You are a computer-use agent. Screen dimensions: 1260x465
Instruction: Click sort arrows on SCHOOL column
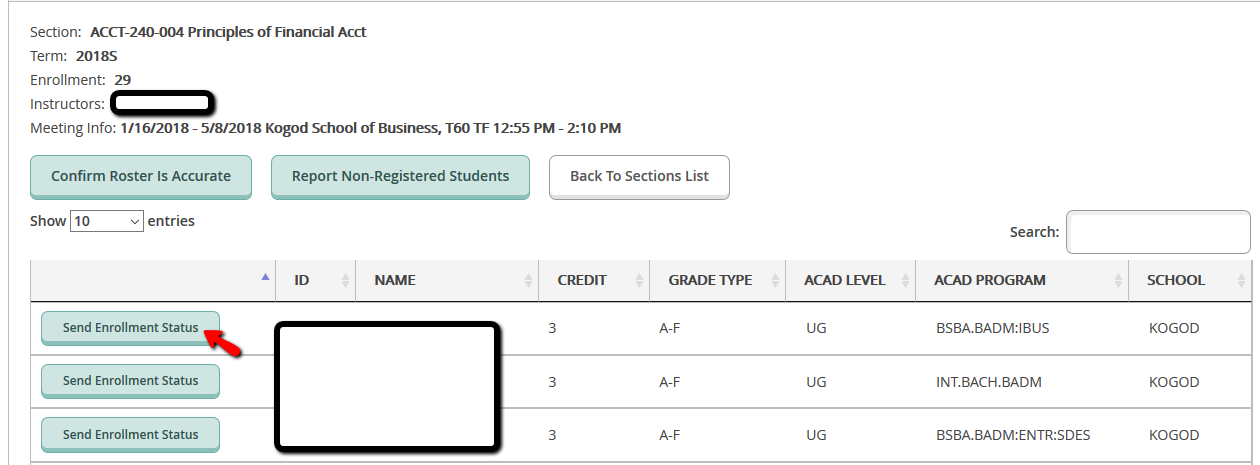click(1240, 281)
